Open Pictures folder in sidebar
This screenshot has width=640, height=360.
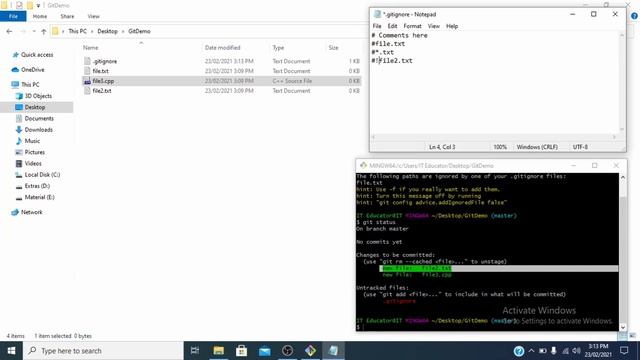[34, 152]
